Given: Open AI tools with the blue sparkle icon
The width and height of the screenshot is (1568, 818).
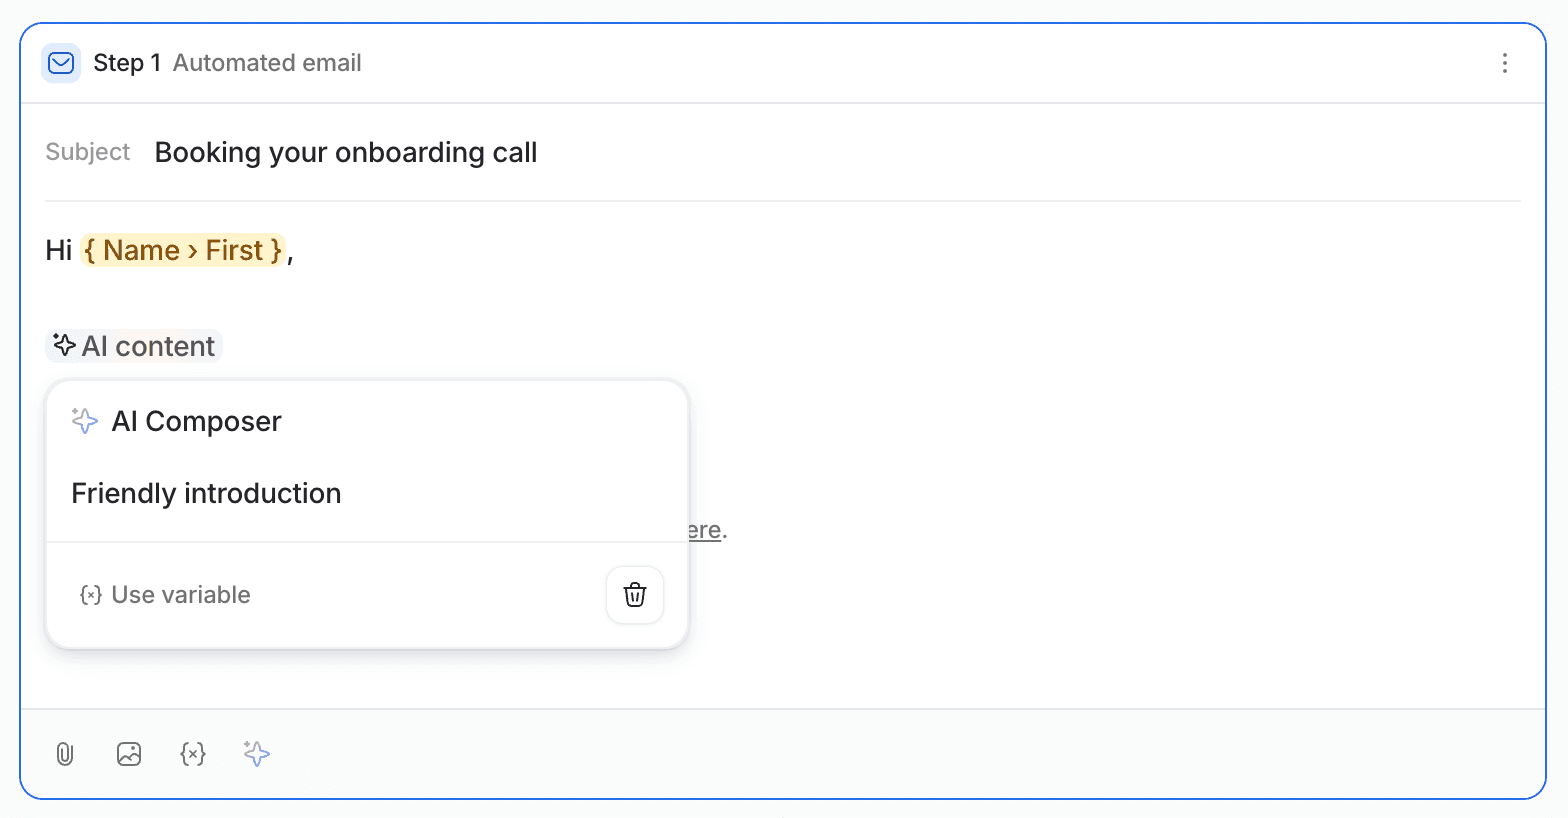Looking at the screenshot, I should [257, 754].
